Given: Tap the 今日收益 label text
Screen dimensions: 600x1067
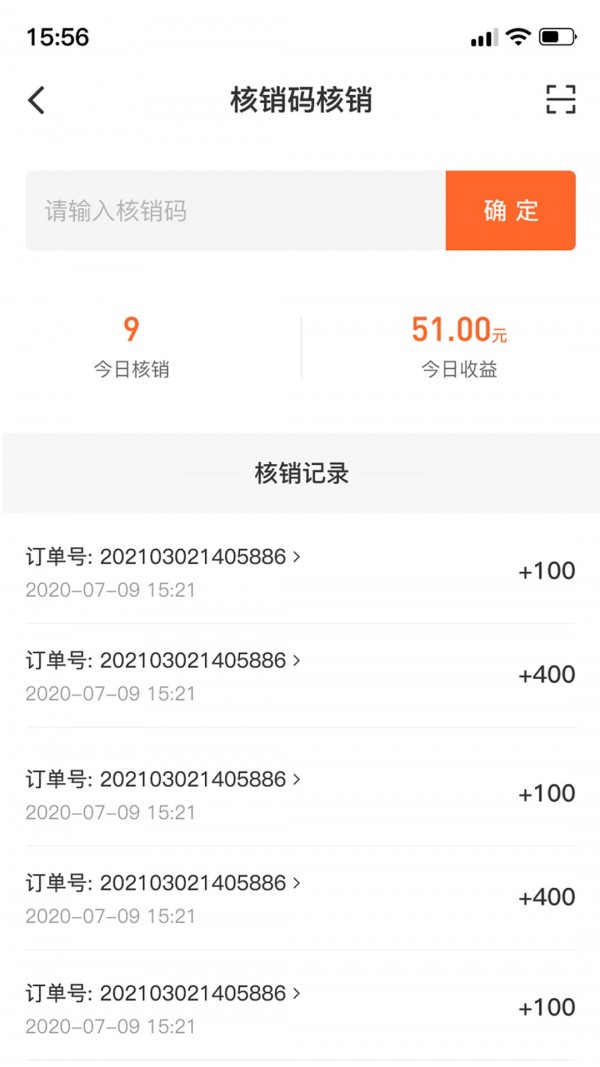Looking at the screenshot, I should click(458, 368).
